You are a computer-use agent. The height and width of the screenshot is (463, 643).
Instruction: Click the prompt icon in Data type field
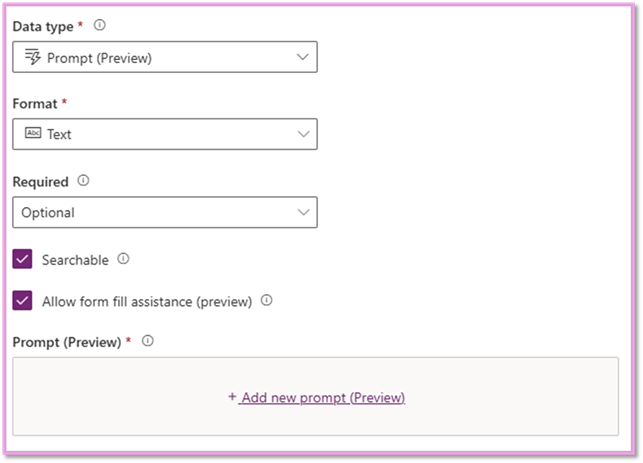click(x=33, y=57)
